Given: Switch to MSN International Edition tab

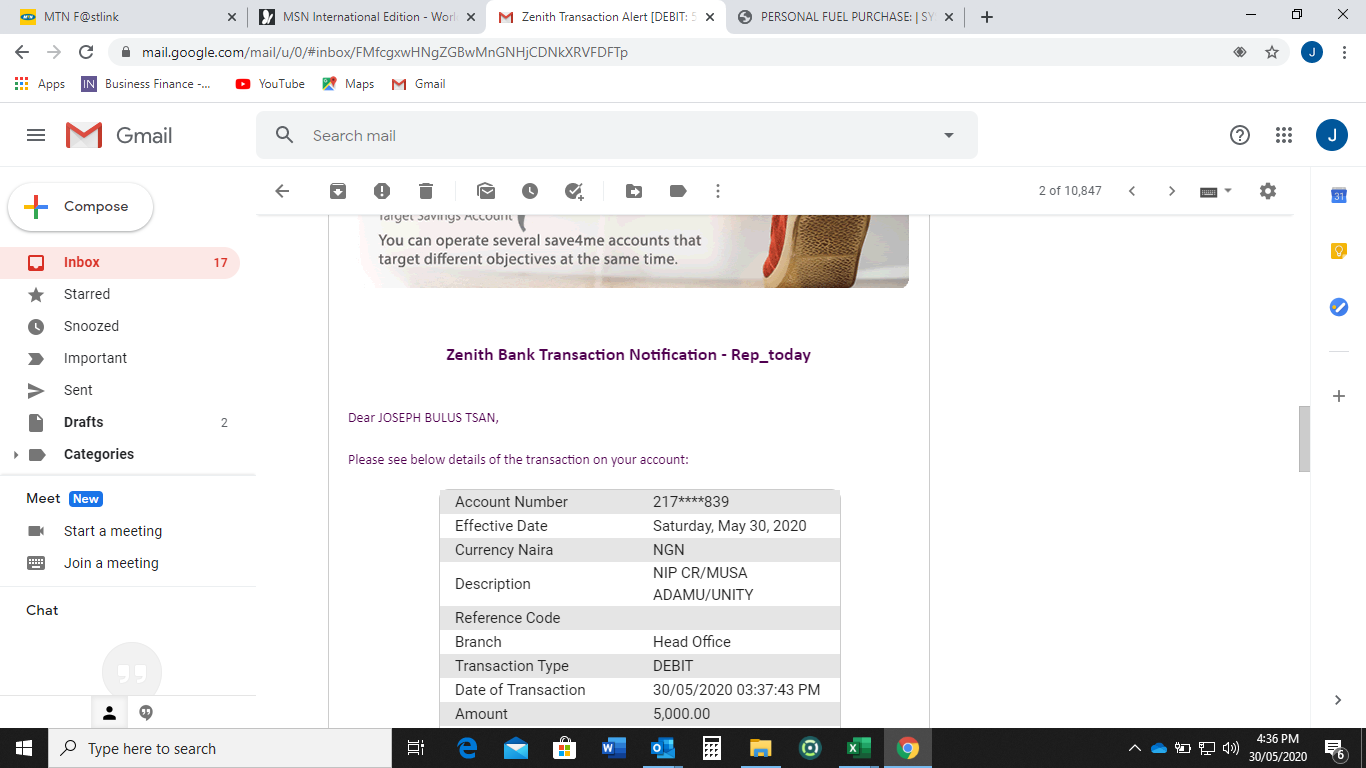Looking at the screenshot, I should (365, 17).
